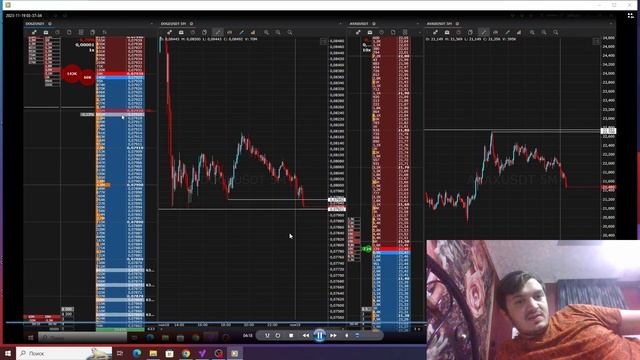Select the AVAXUSDT 5m chart tab
This screenshot has height=360, width=640.
[x=440, y=24]
